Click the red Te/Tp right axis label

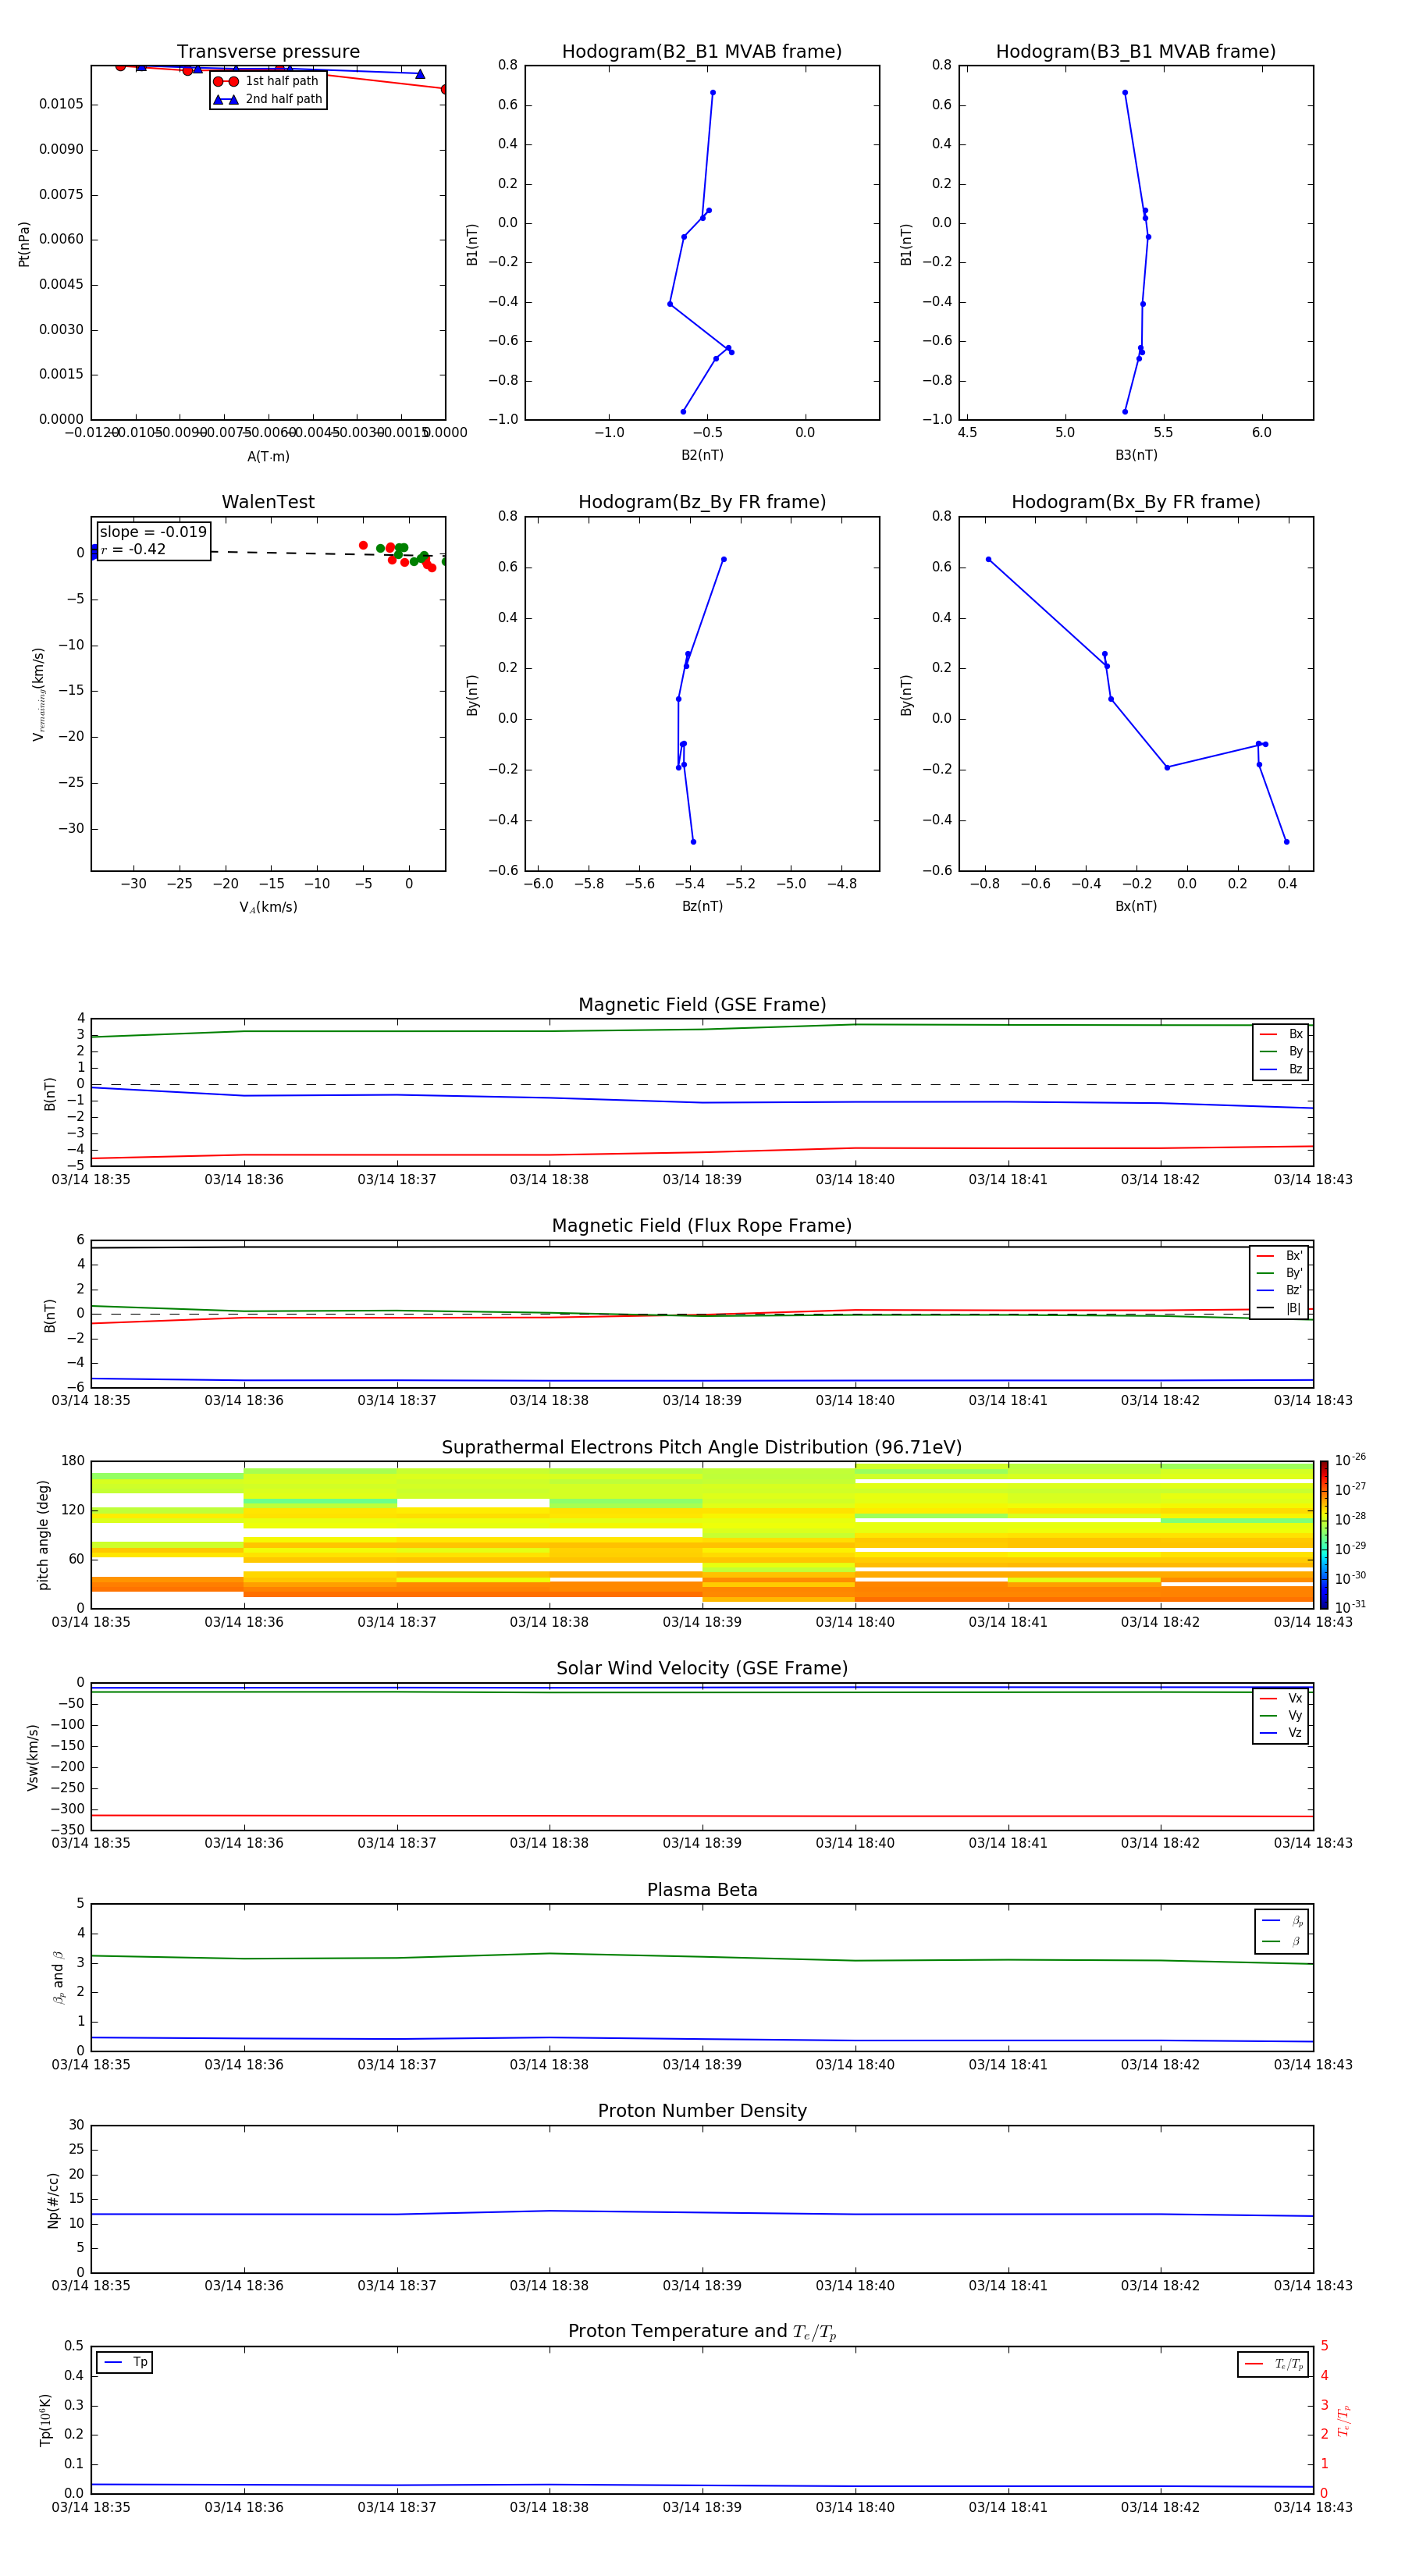coord(1344,2420)
